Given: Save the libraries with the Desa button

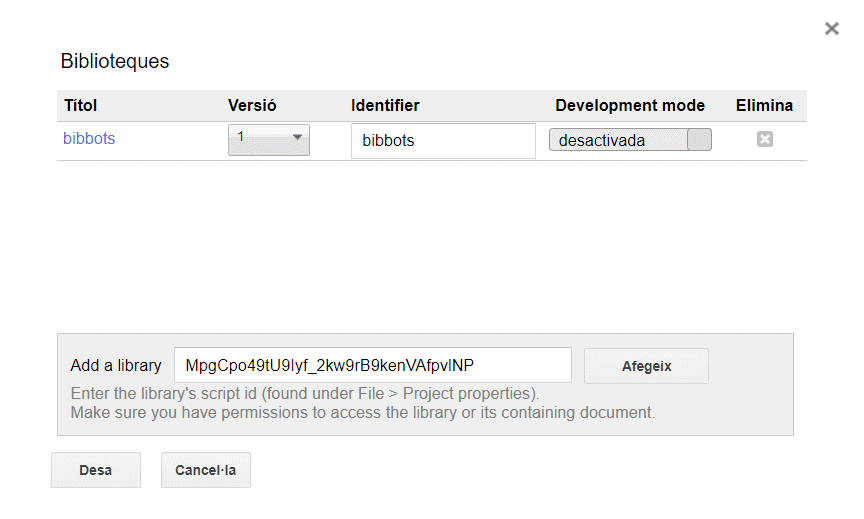Looking at the screenshot, I should pos(96,470).
